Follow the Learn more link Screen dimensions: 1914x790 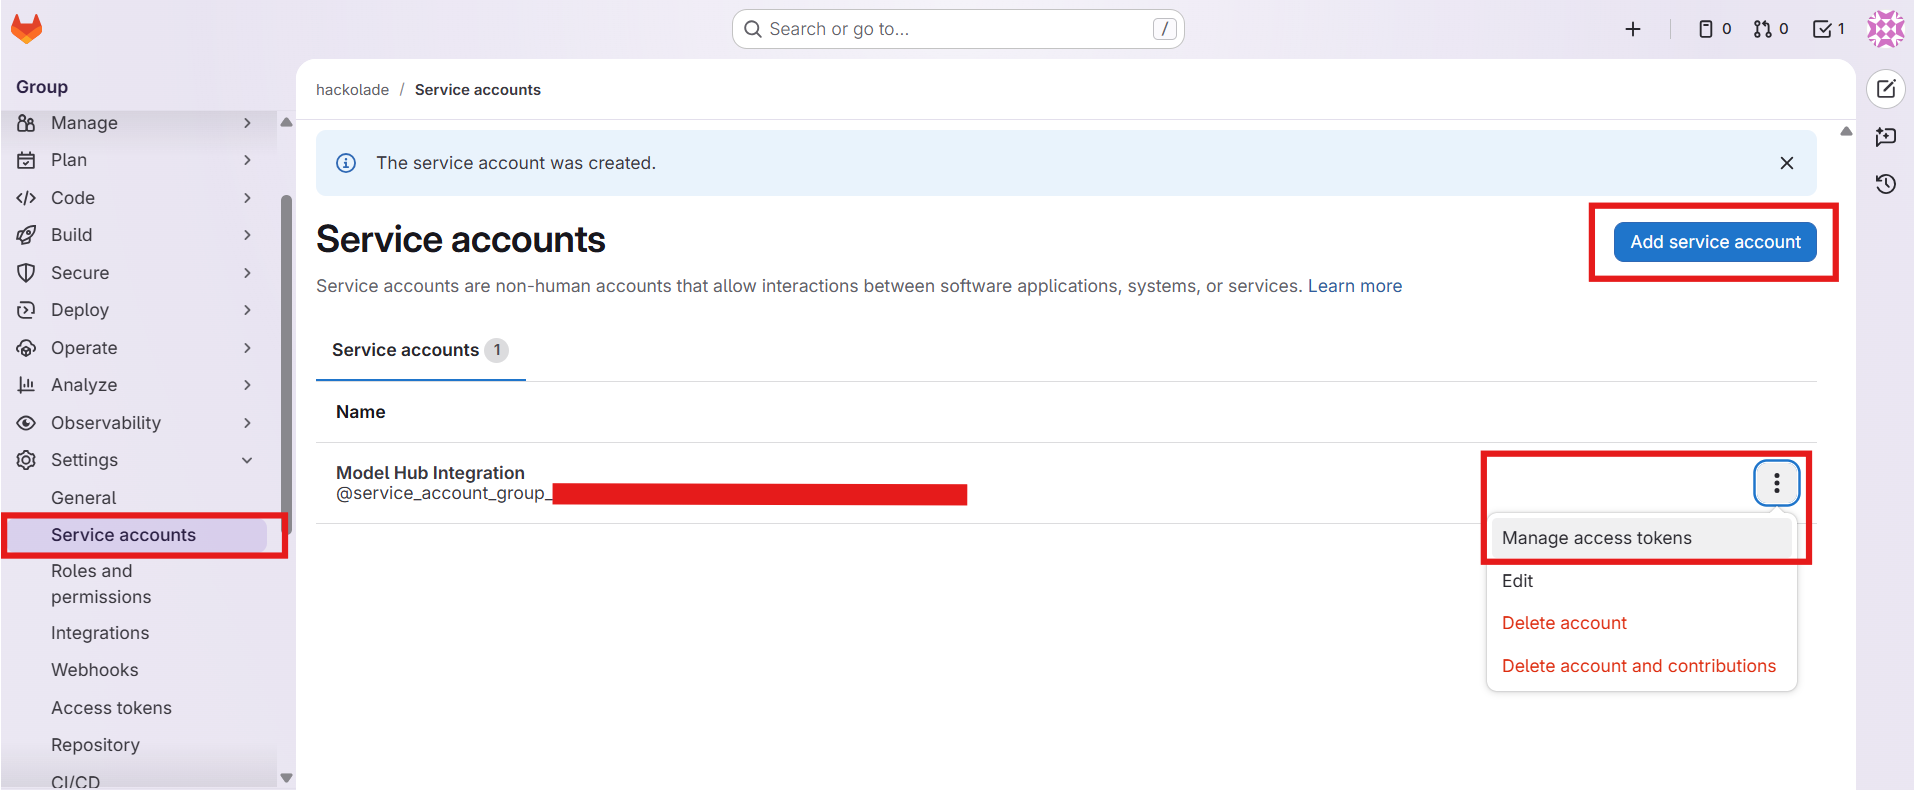1355,286
